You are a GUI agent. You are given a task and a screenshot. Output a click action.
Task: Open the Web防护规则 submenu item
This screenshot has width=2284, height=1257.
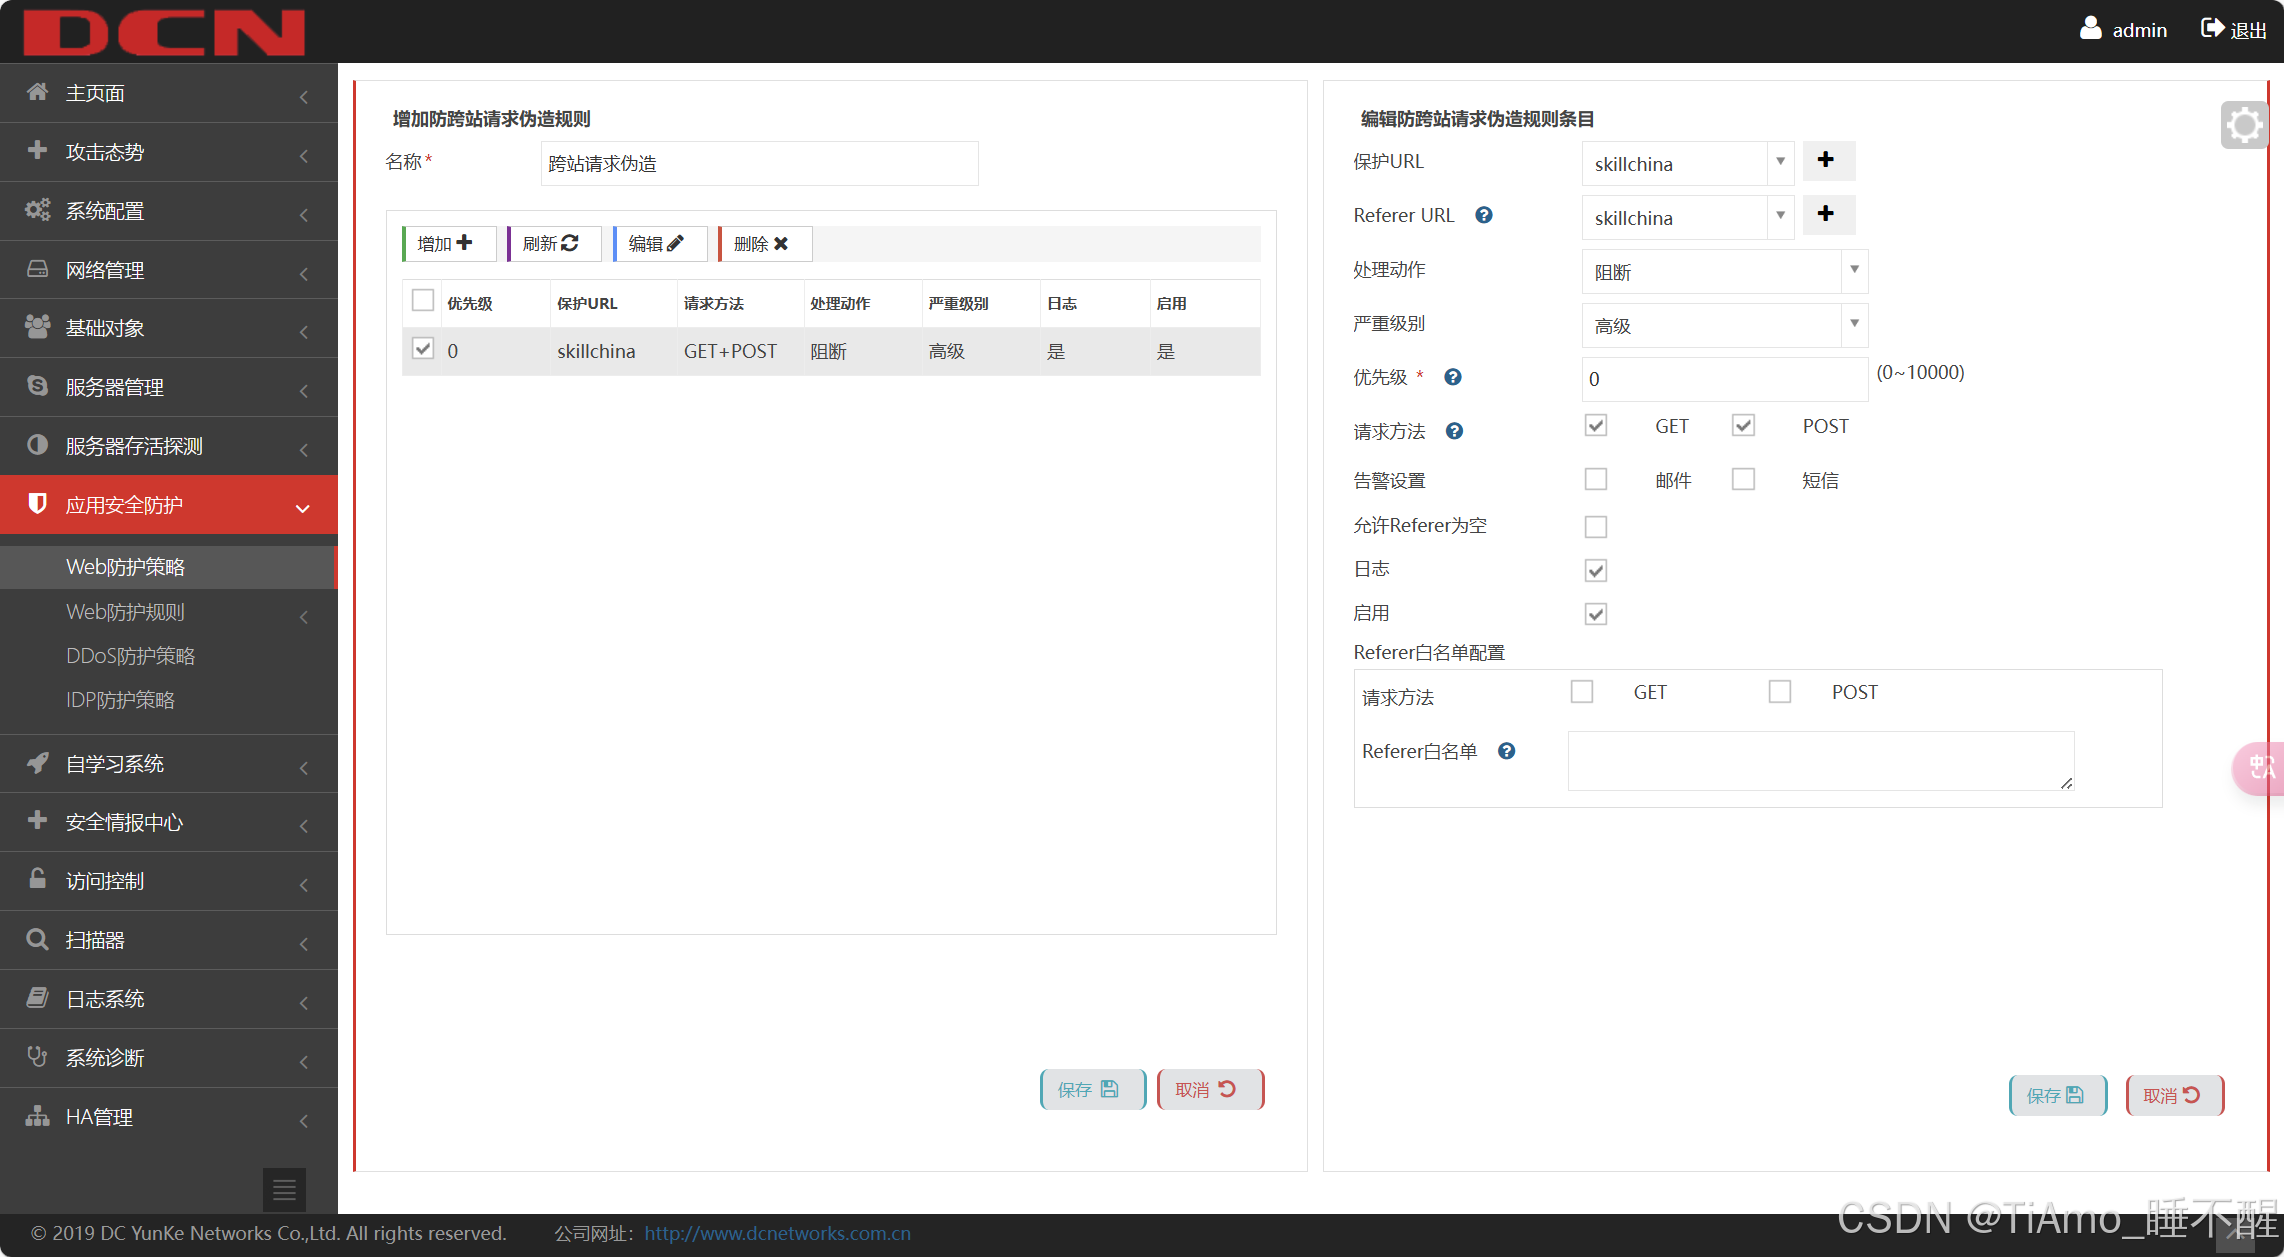(x=168, y=612)
